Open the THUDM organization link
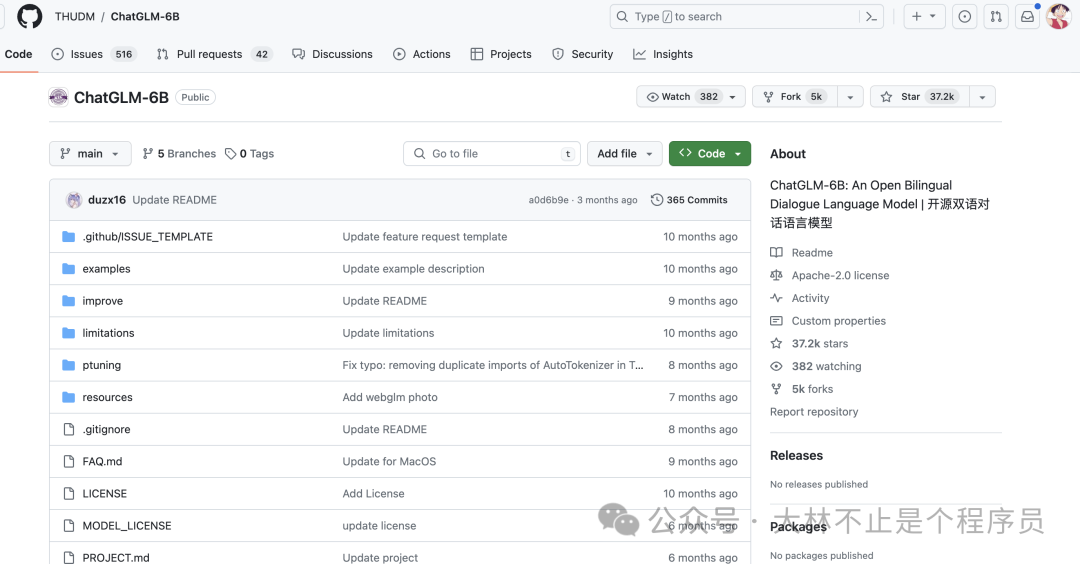The height and width of the screenshot is (564, 1080). point(75,17)
